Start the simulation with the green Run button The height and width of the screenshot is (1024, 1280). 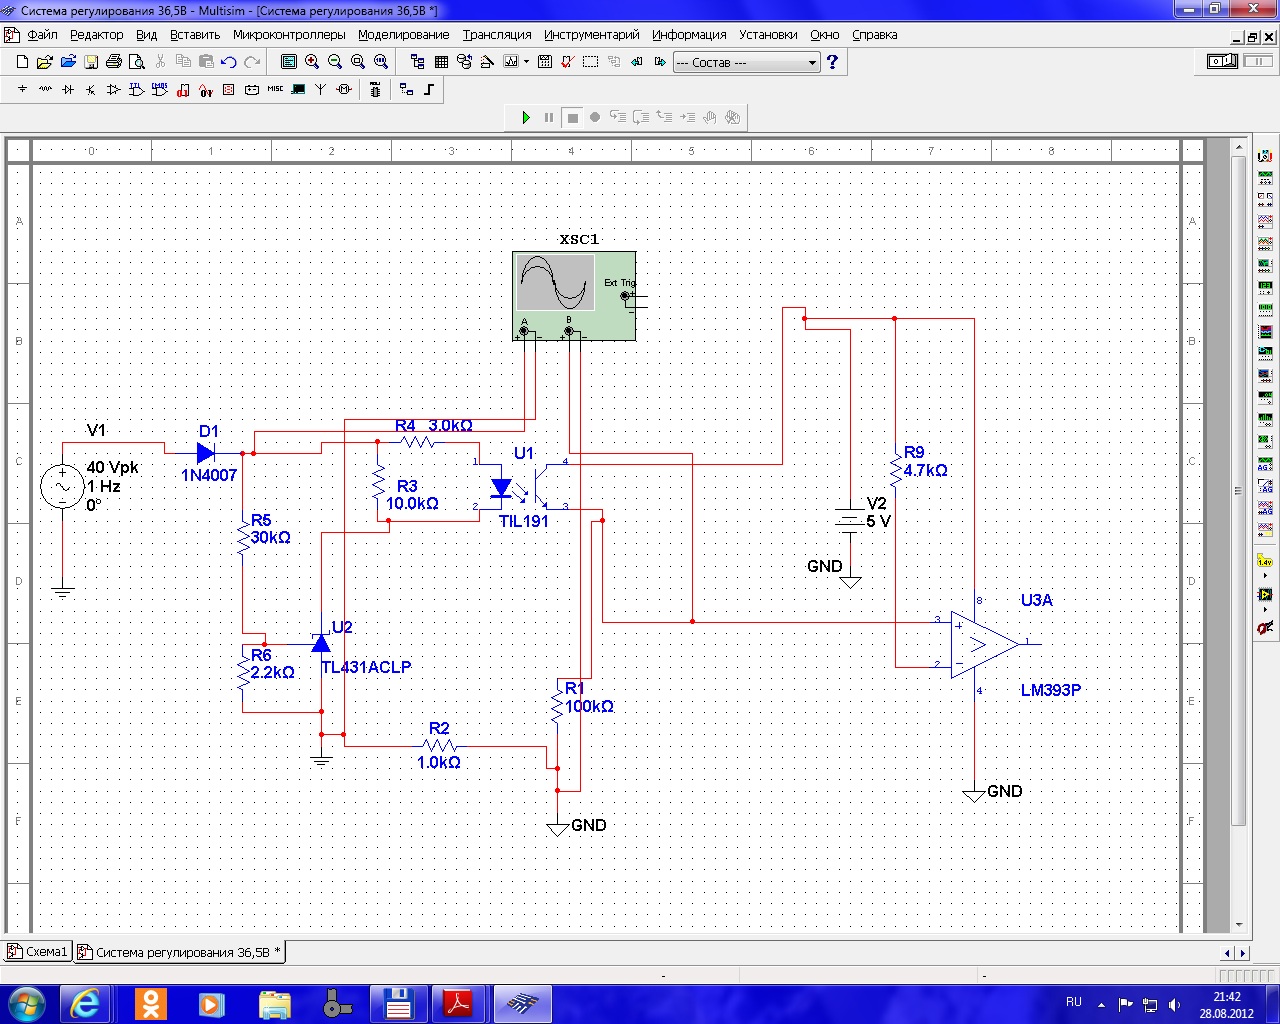point(526,117)
